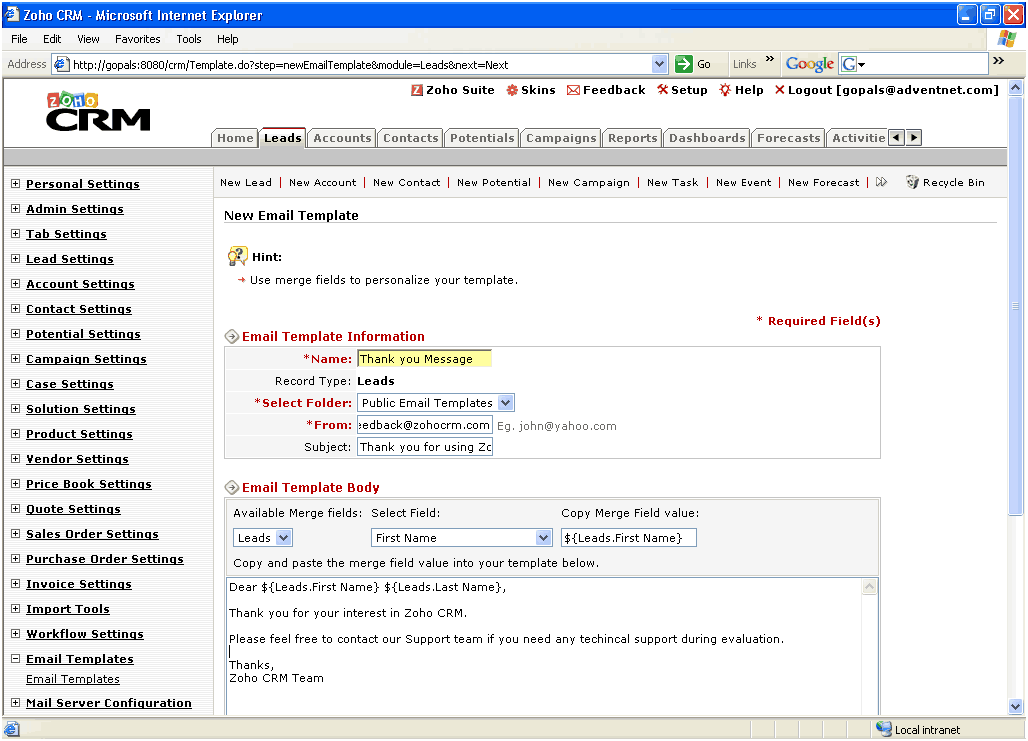Image resolution: width=1028 pixels, height=741 pixels.
Task: Open the Tools menu
Action: coord(189,39)
